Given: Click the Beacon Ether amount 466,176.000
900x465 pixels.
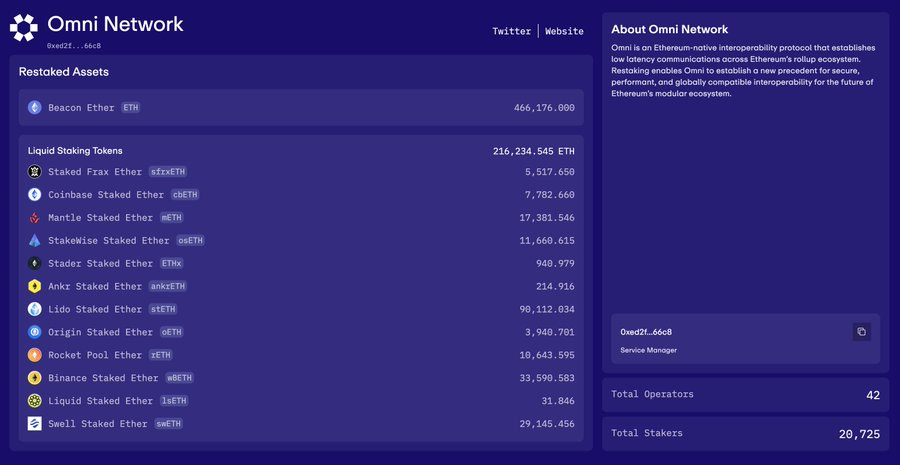Looking at the screenshot, I should point(544,108).
